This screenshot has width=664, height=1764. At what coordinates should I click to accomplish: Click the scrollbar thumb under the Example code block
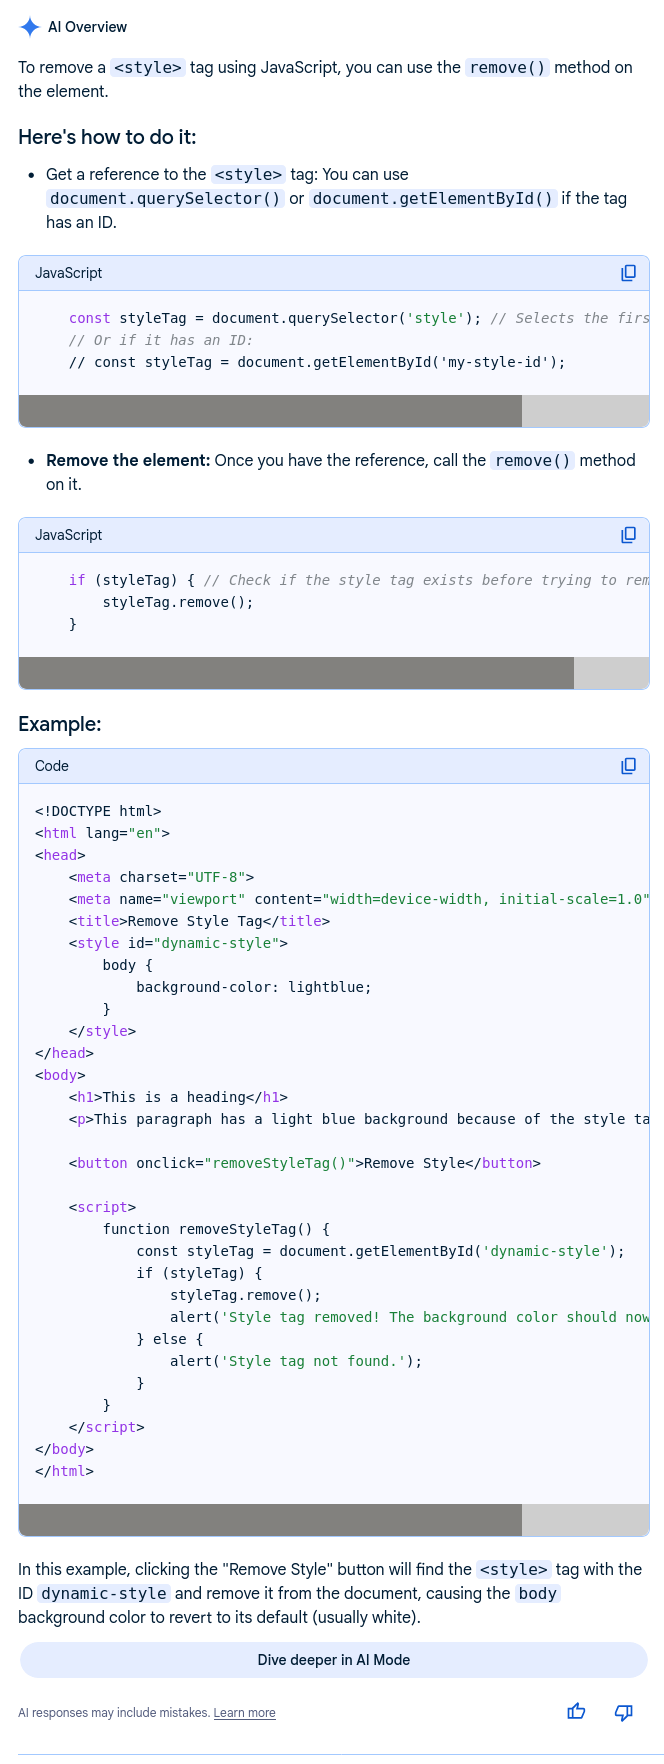(270, 1519)
